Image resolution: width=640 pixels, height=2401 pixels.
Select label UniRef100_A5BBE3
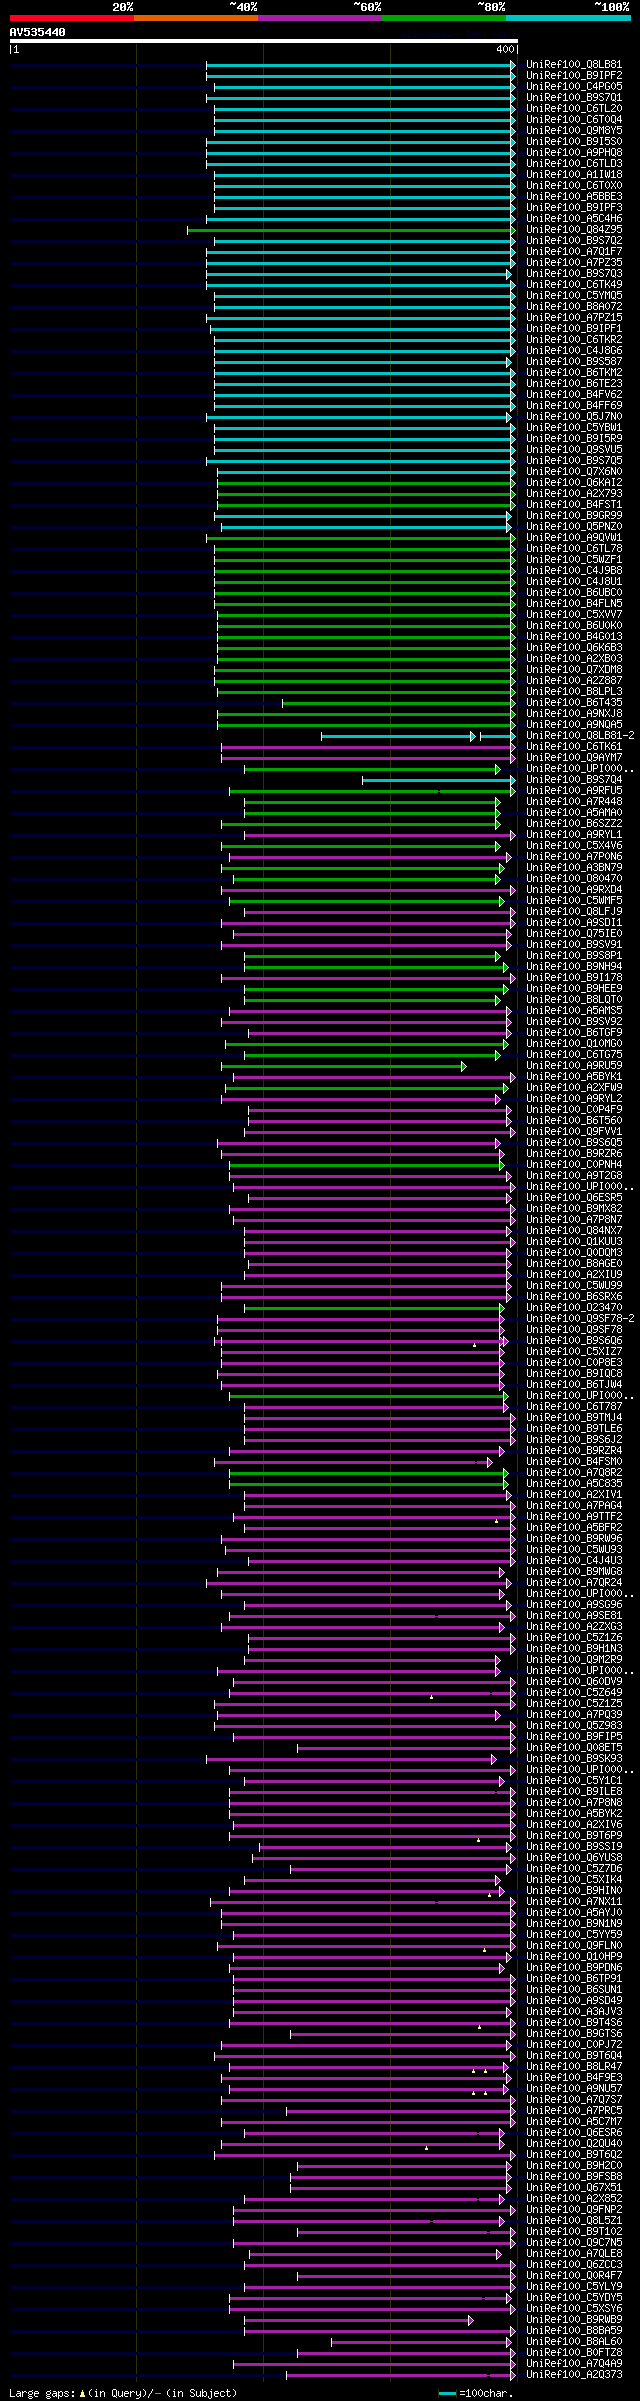574,197
